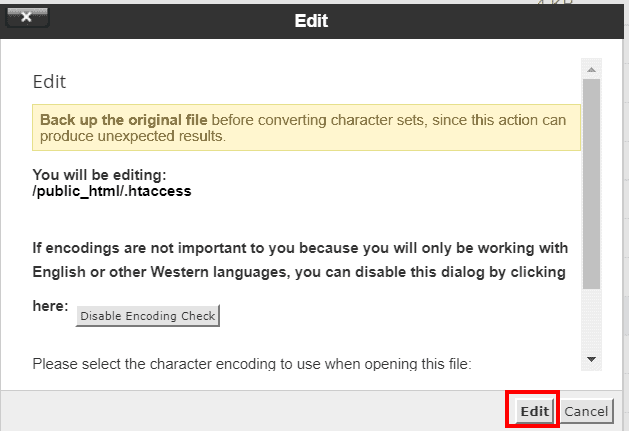Viewport: 629px width, 431px height.
Task: Click Disable Encoding Check button
Action: [x=148, y=316]
